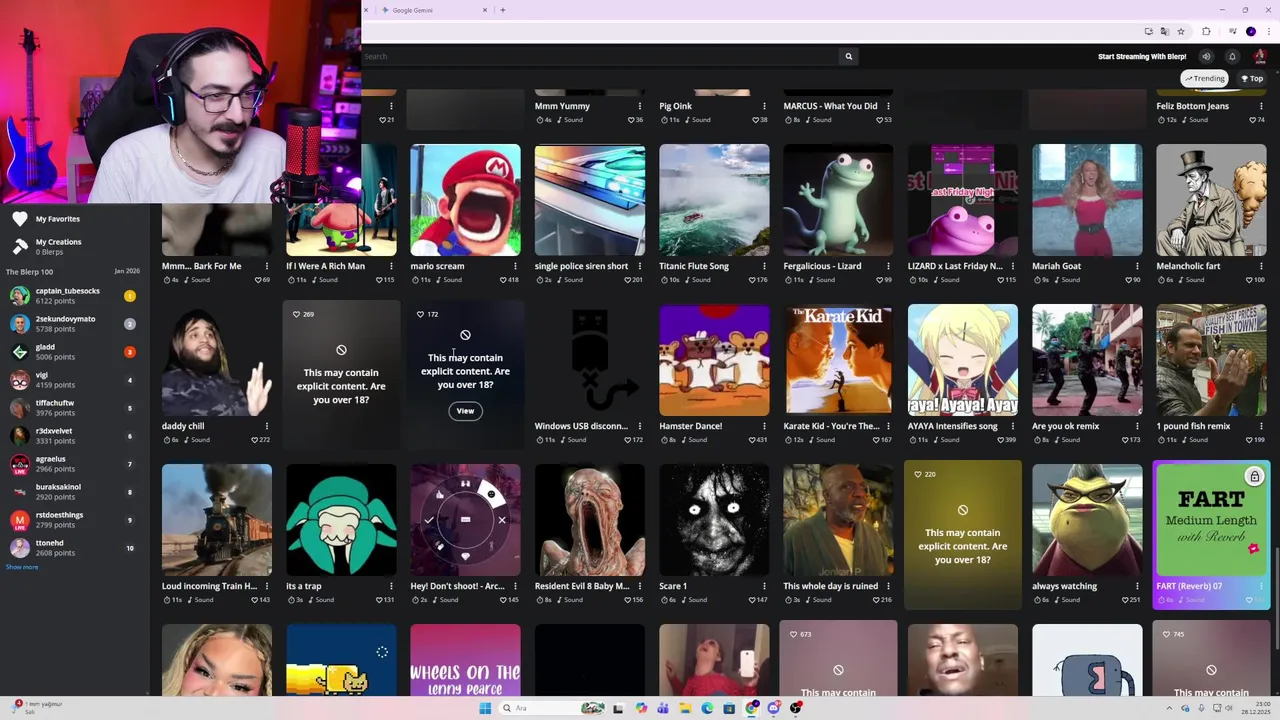The image size is (1280, 720).
Task: Open options menu for Mariah Goat
Action: pos(1137,266)
